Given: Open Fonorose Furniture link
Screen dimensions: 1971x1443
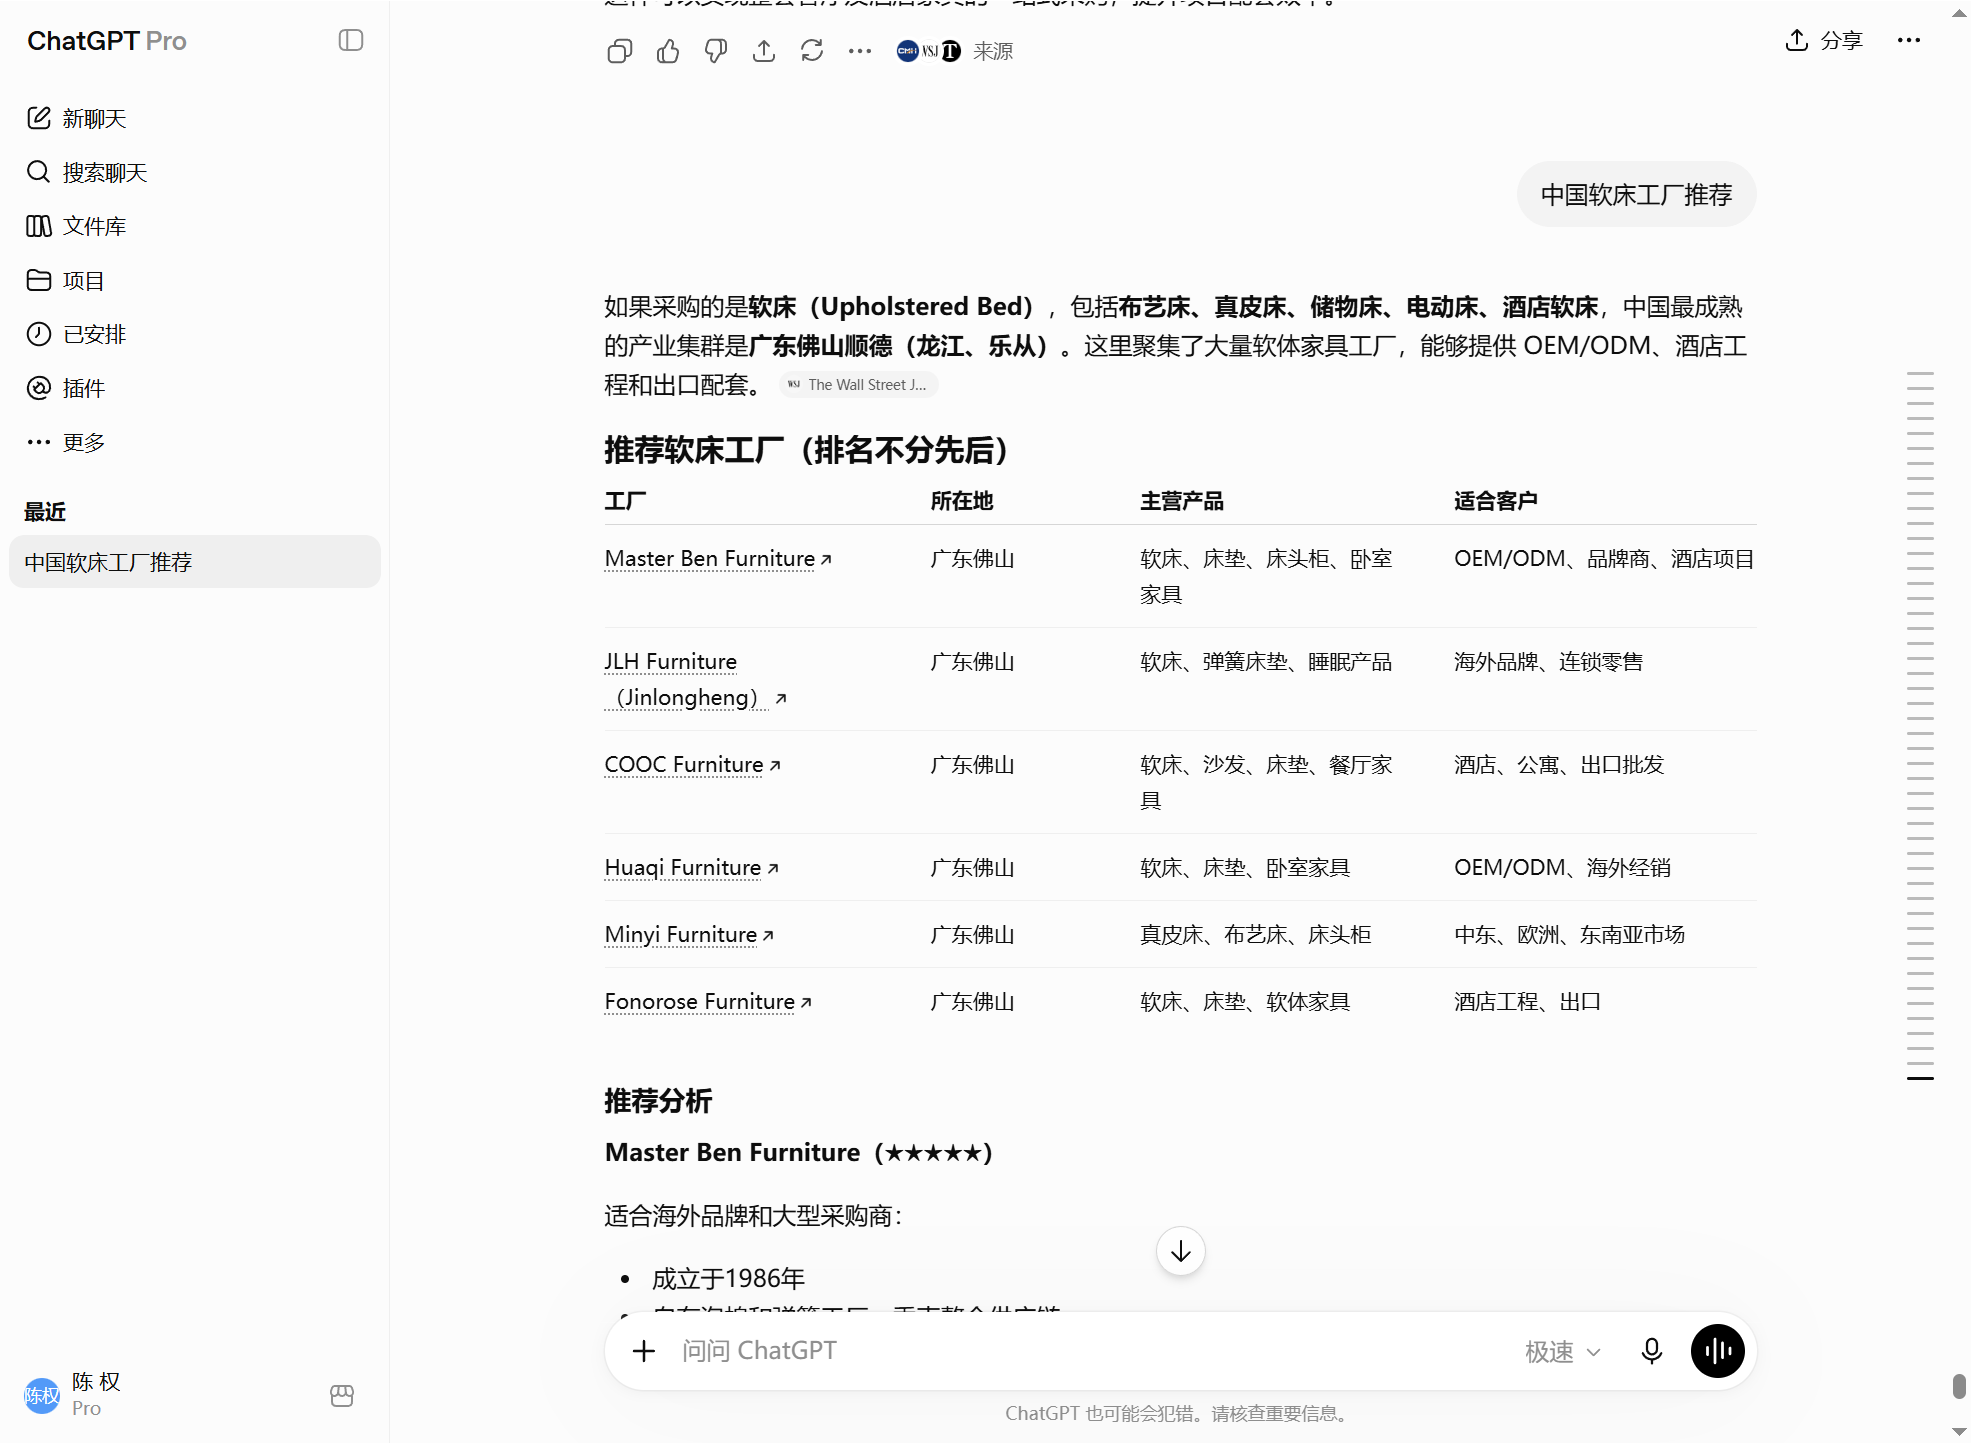Looking at the screenshot, I should pos(708,1002).
